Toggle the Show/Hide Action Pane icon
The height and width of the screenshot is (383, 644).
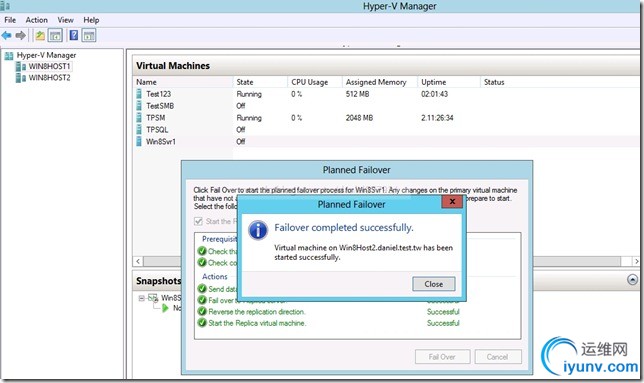pyautogui.click(x=89, y=36)
